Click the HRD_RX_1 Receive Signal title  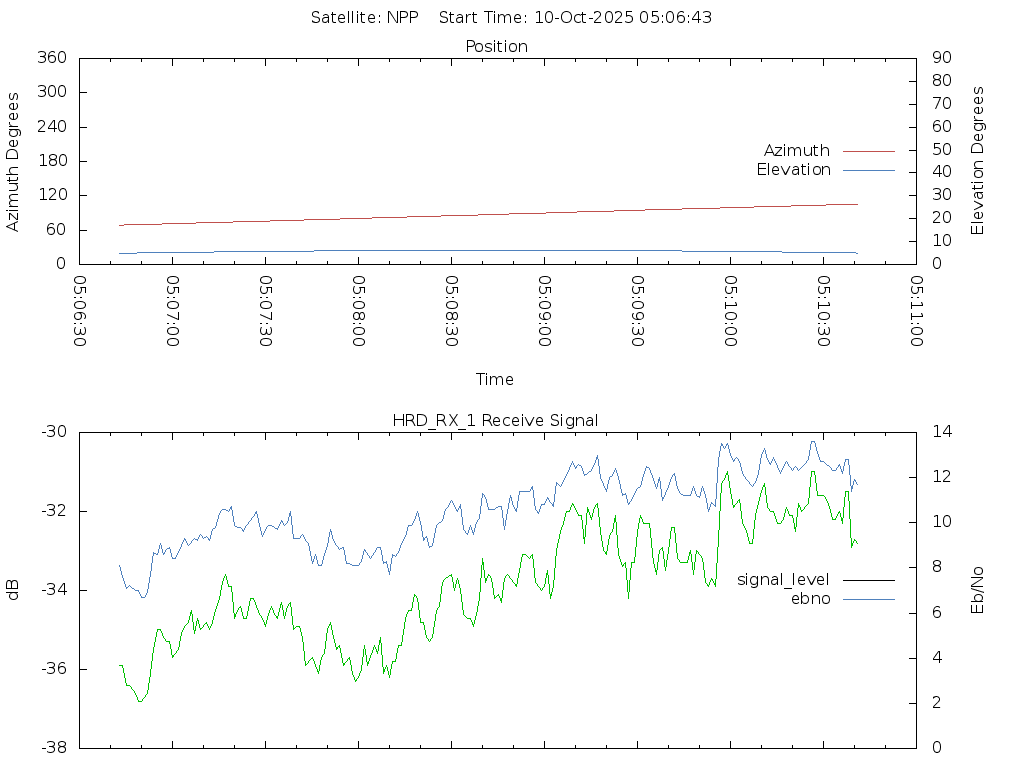tap(495, 420)
